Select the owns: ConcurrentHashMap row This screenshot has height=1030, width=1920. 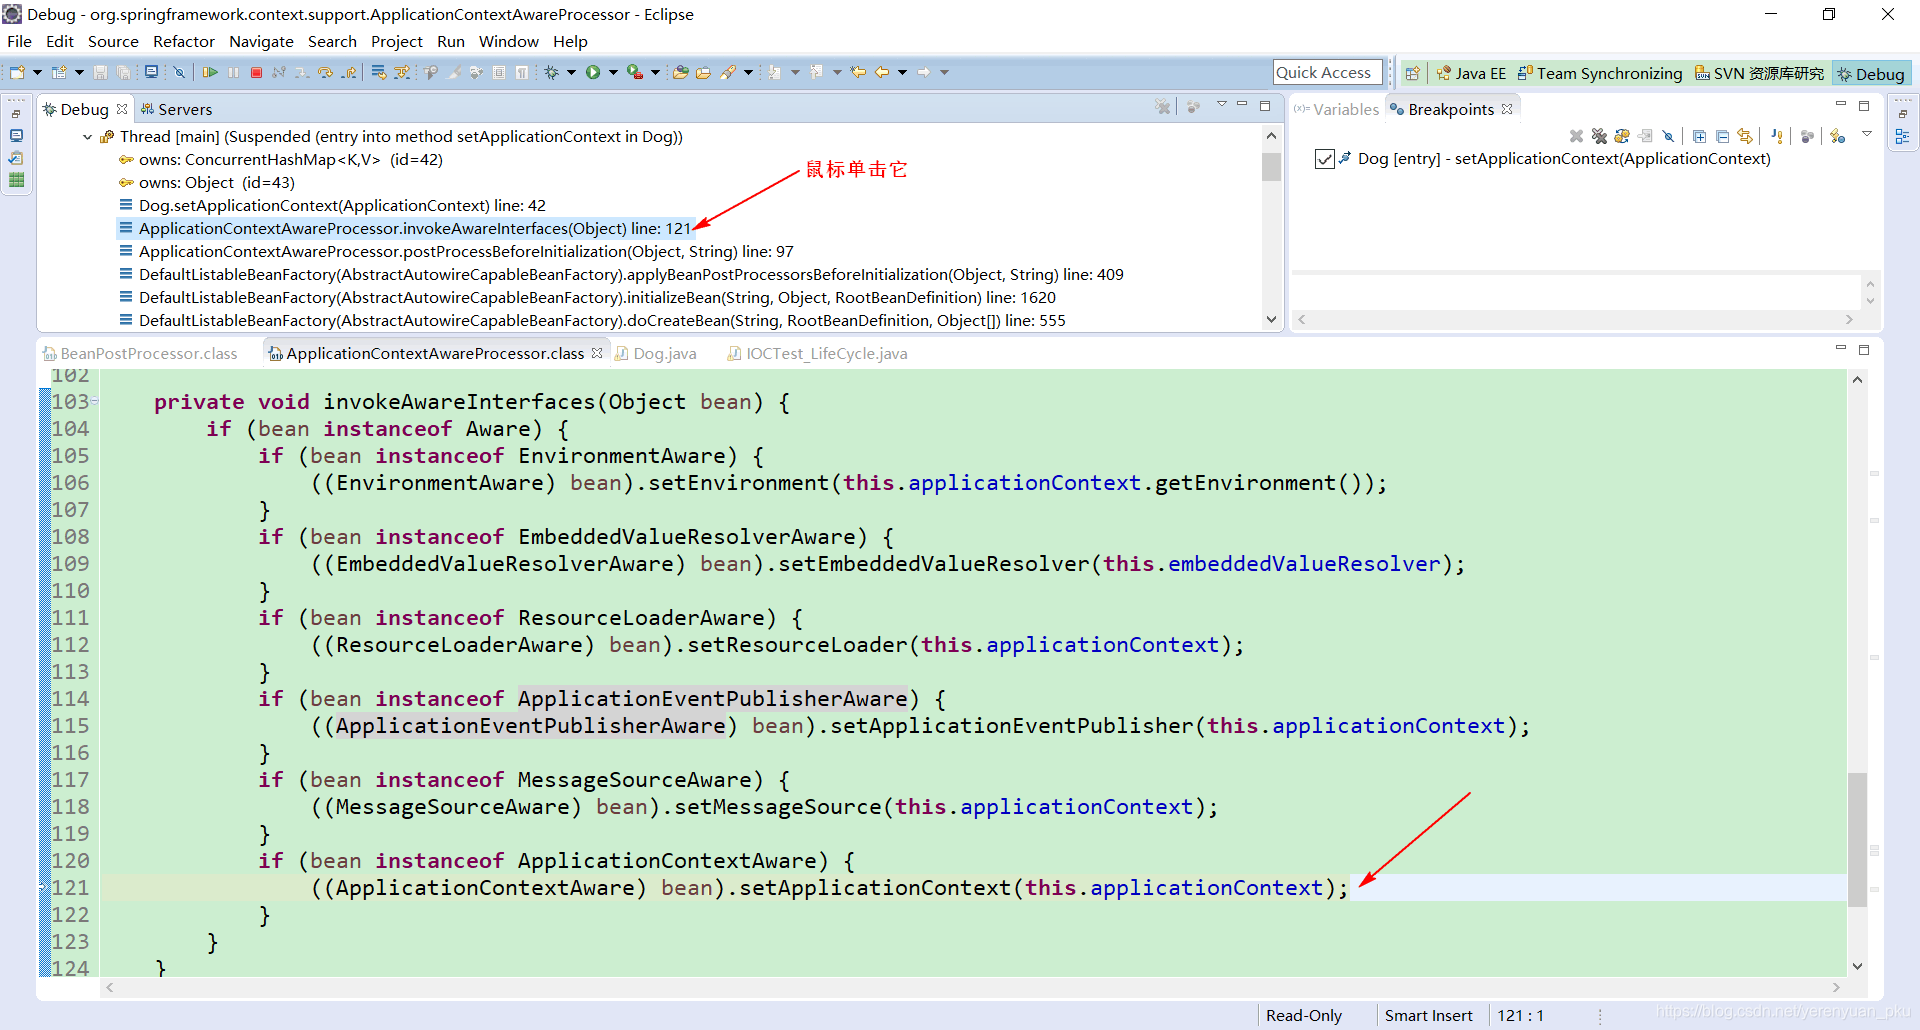tap(290, 159)
